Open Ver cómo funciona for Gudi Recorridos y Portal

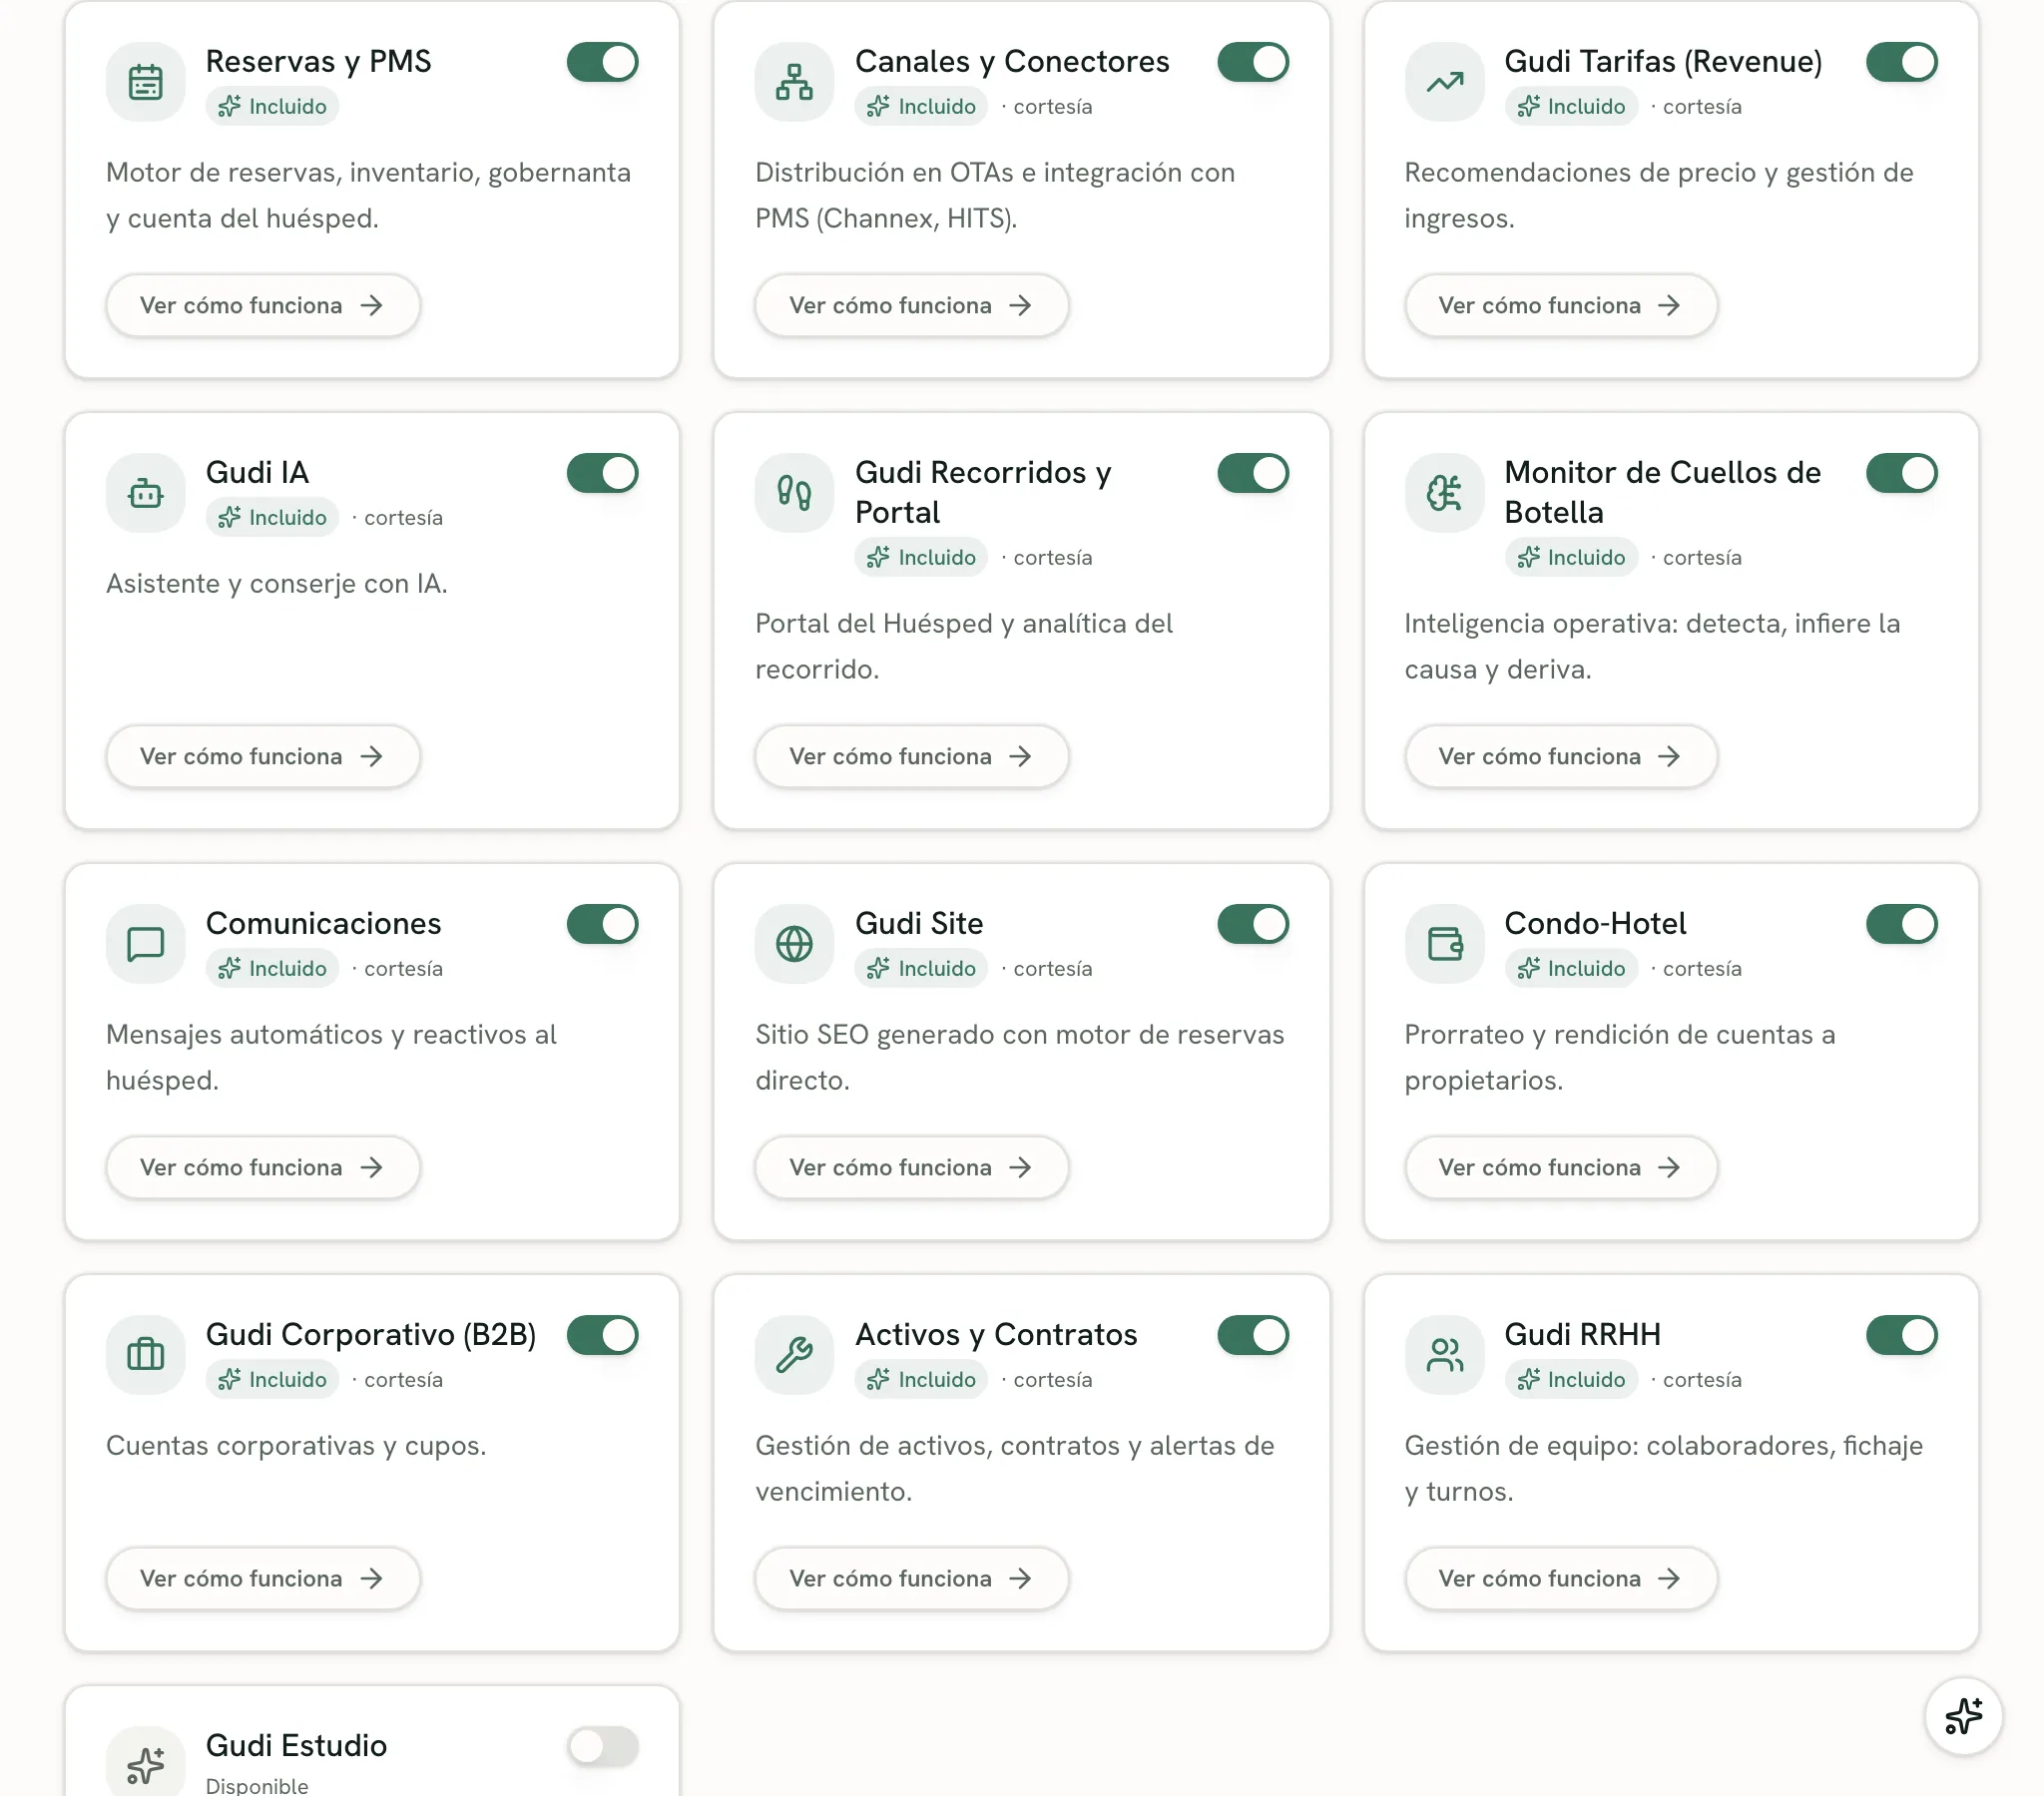(x=912, y=756)
